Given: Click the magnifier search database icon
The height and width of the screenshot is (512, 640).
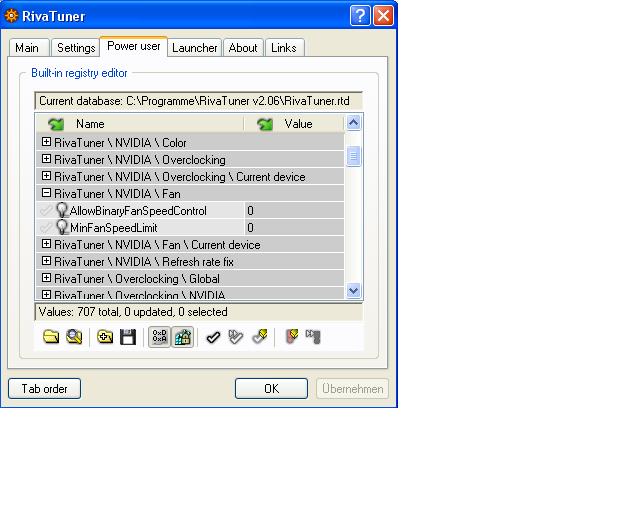Looking at the screenshot, I should click(x=74, y=337).
